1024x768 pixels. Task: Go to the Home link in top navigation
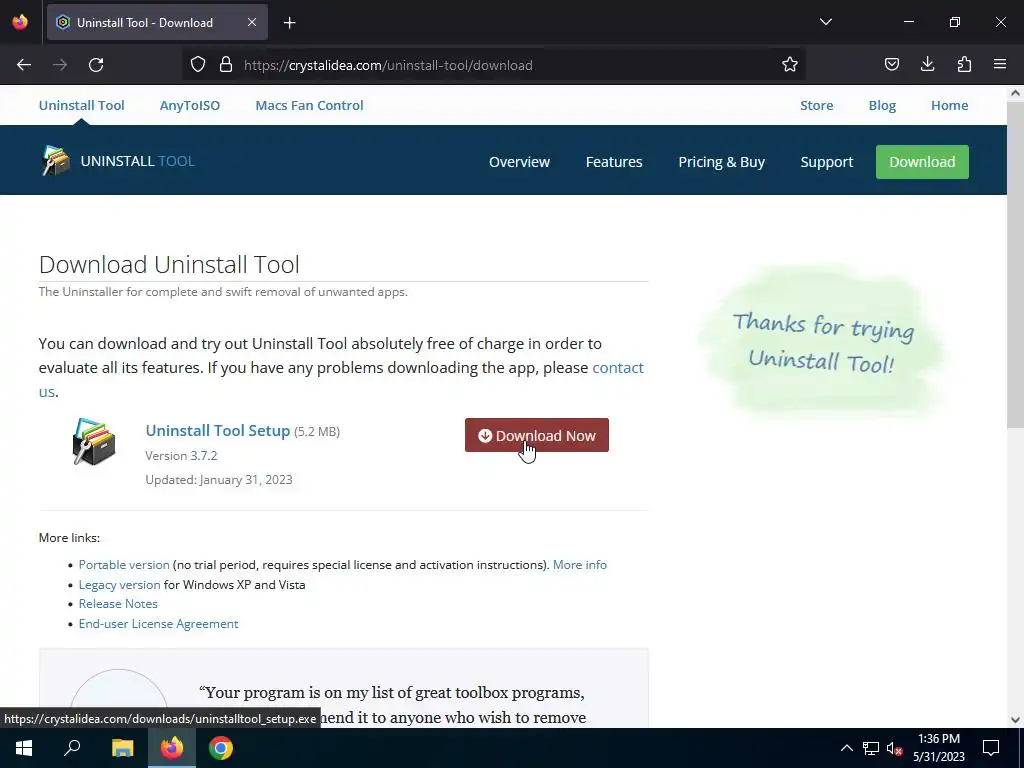point(950,105)
